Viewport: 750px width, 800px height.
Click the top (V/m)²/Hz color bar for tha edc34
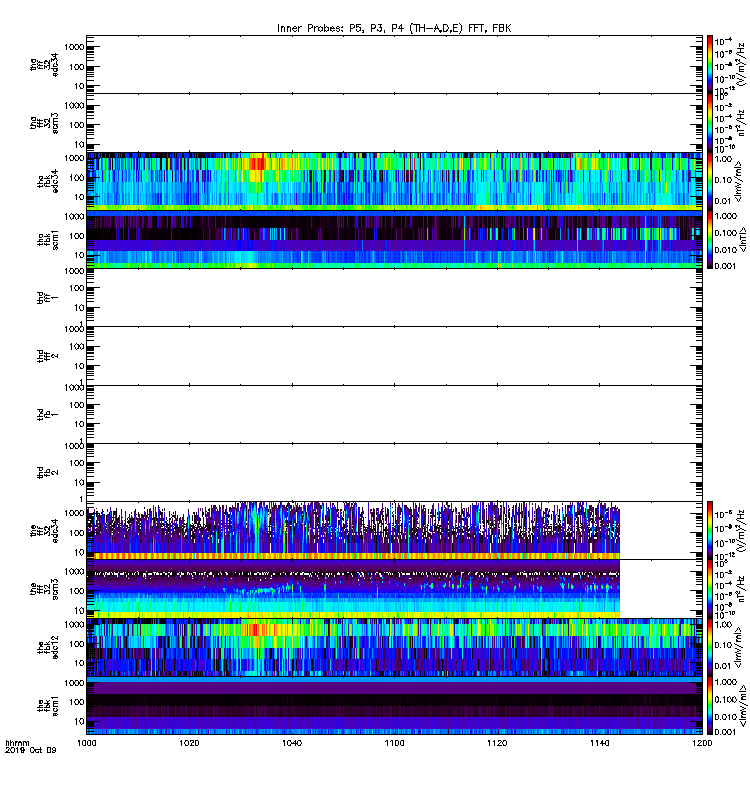(710, 64)
